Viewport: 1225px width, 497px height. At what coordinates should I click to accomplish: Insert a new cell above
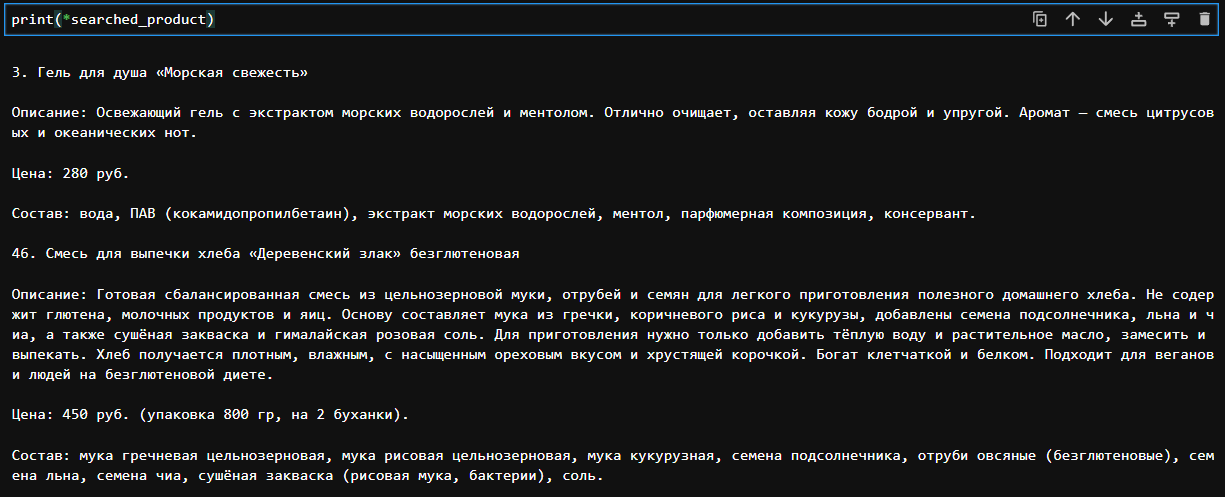pyautogui.click(x=1138, y=19)
